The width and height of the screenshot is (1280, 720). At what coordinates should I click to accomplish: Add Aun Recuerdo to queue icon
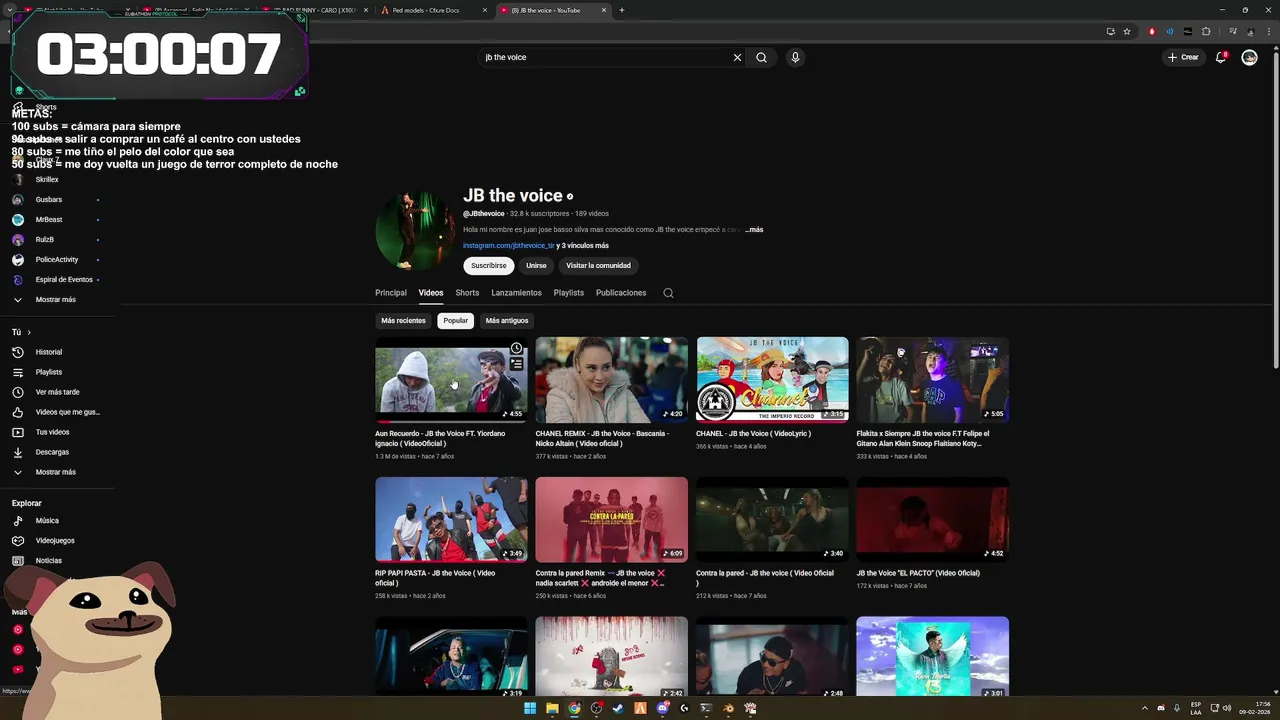click(516, 364)
